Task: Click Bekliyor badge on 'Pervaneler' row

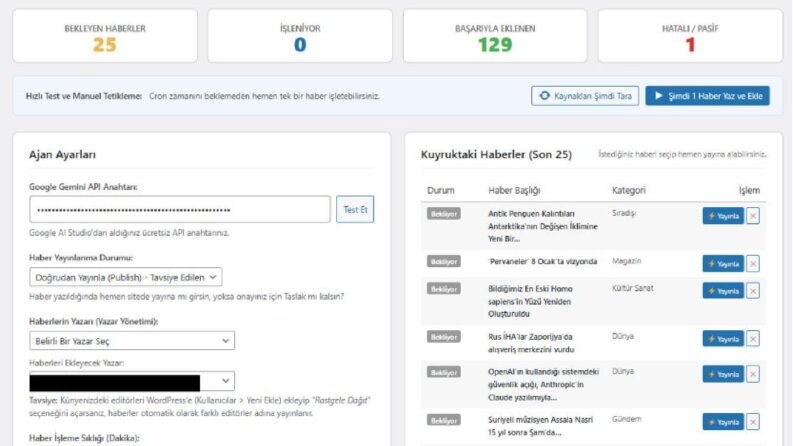Action: tap(444, 261)
